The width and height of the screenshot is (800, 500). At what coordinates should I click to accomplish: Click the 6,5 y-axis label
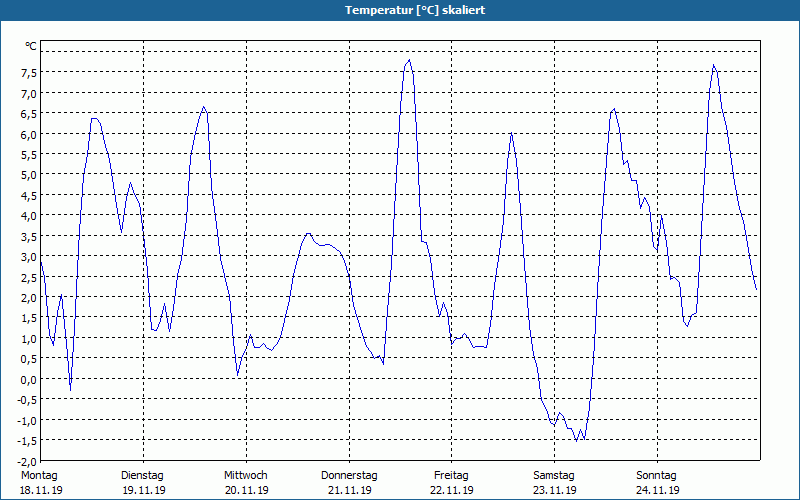click(29, 113)
